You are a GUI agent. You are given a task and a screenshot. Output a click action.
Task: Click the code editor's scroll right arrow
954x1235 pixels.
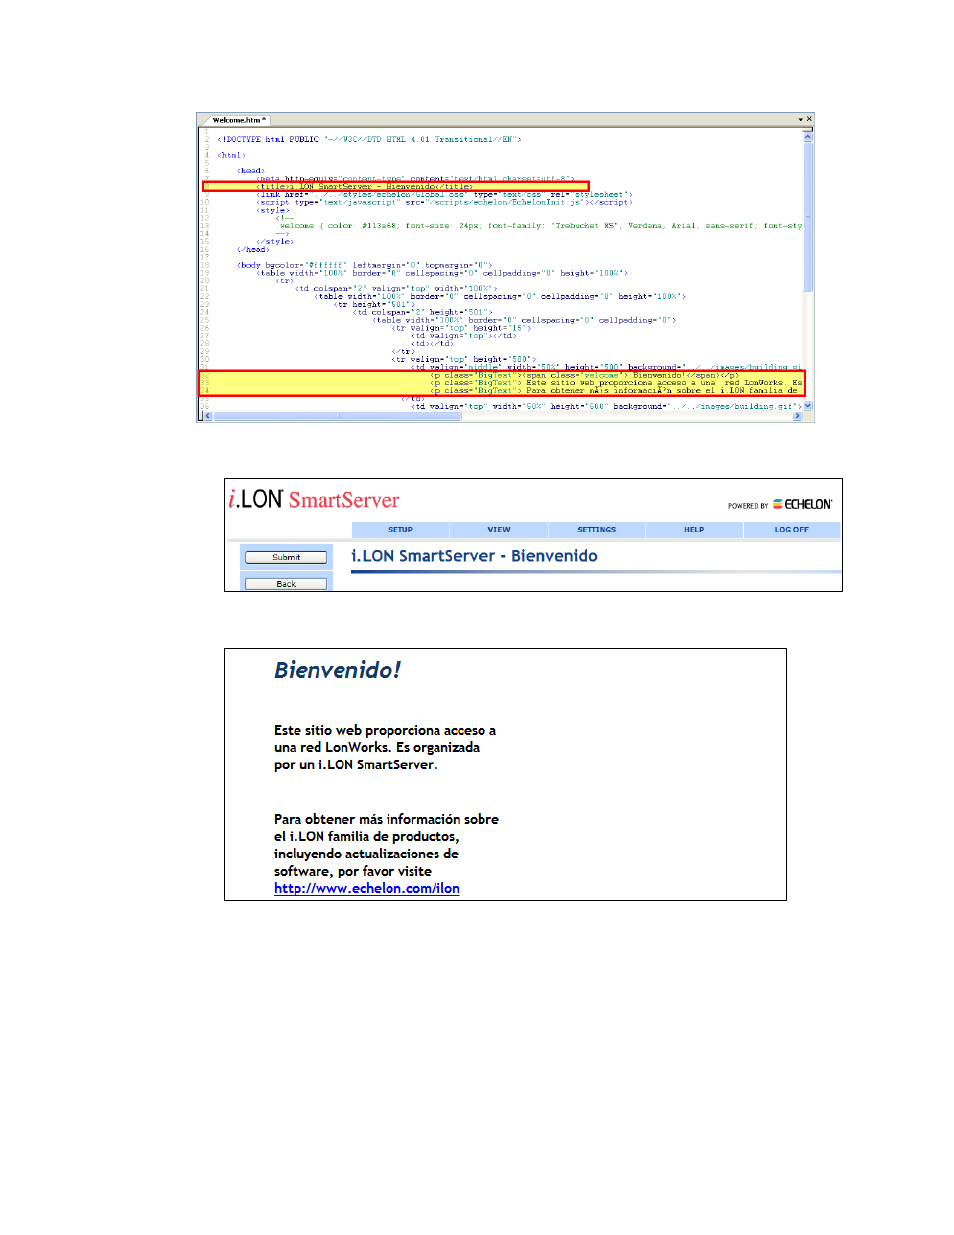pyautogui.click(x=798, y=416)
